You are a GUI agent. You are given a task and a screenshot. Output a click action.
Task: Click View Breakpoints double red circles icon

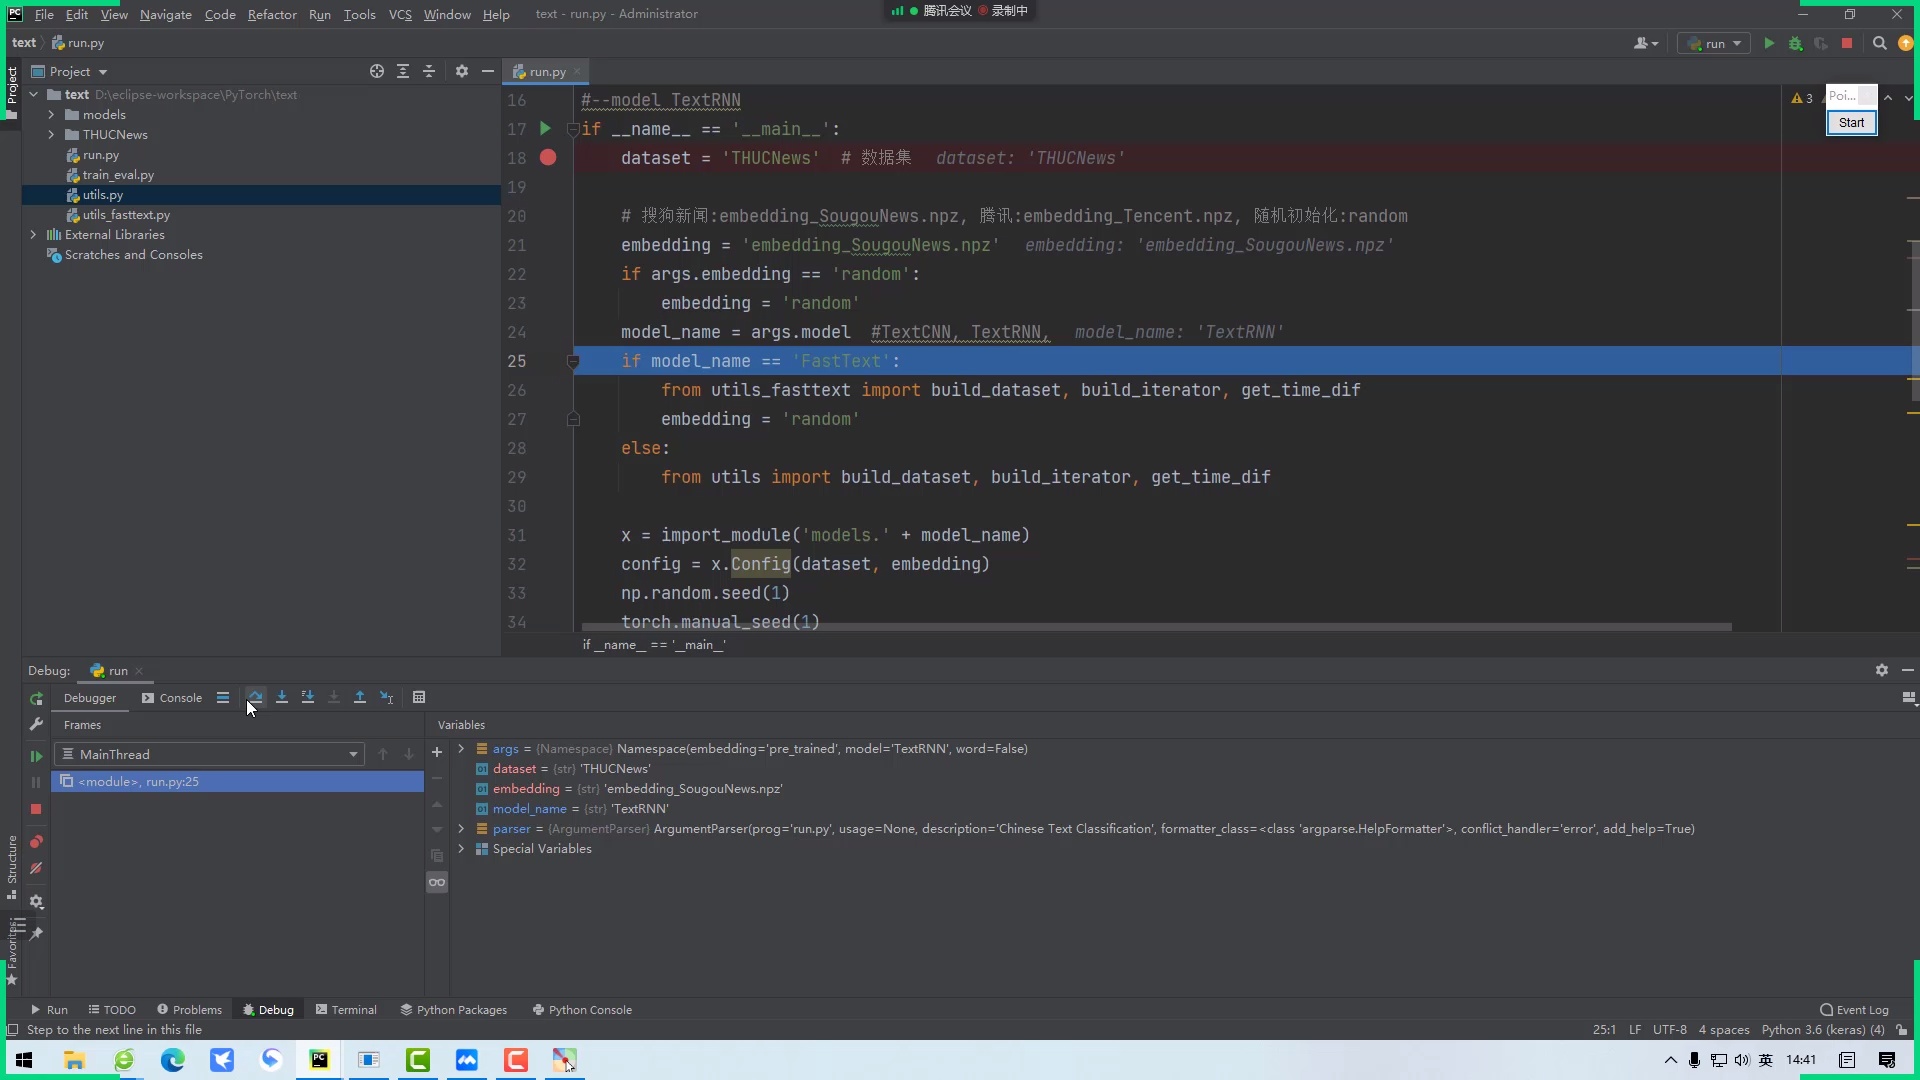click(36, 842)
